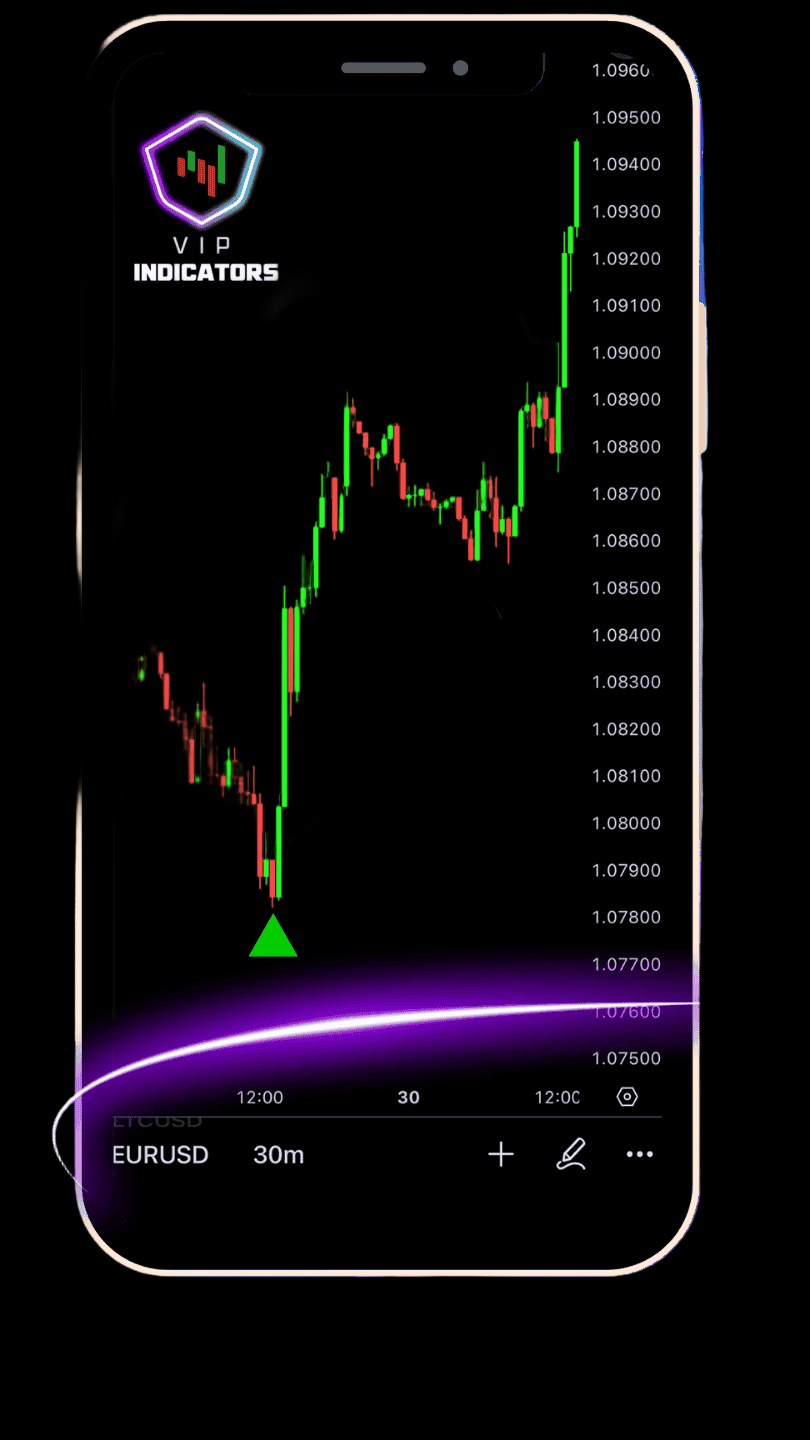Image resolution: width=810 pixels, height=1440 pixels.
Task: Click the VIP Indicators hexagon logo
Action: coord(203,170)
